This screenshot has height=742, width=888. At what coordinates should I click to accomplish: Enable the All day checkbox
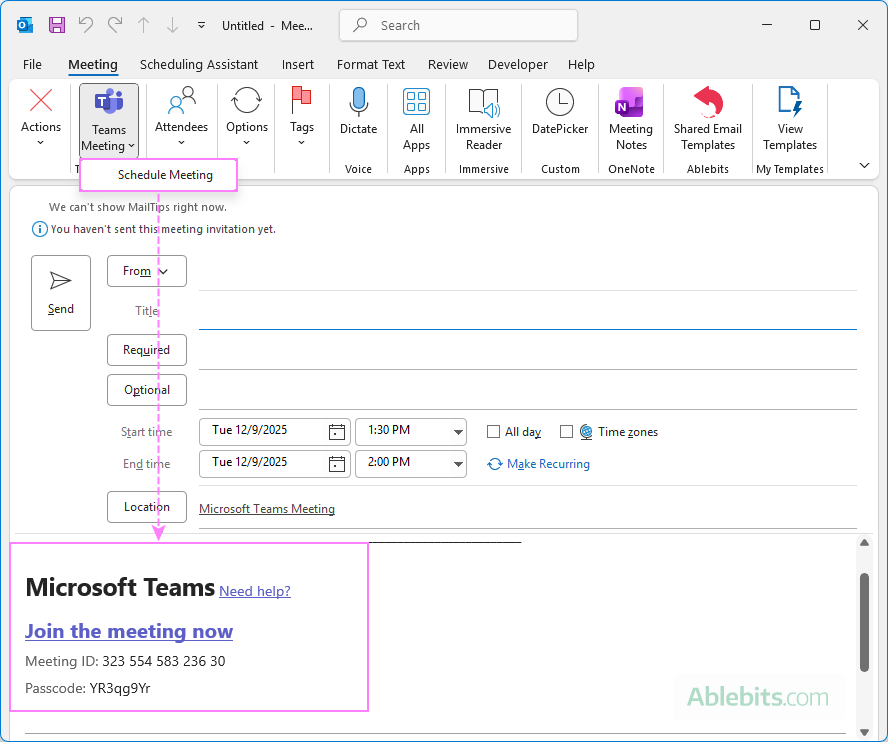point(493,432)
